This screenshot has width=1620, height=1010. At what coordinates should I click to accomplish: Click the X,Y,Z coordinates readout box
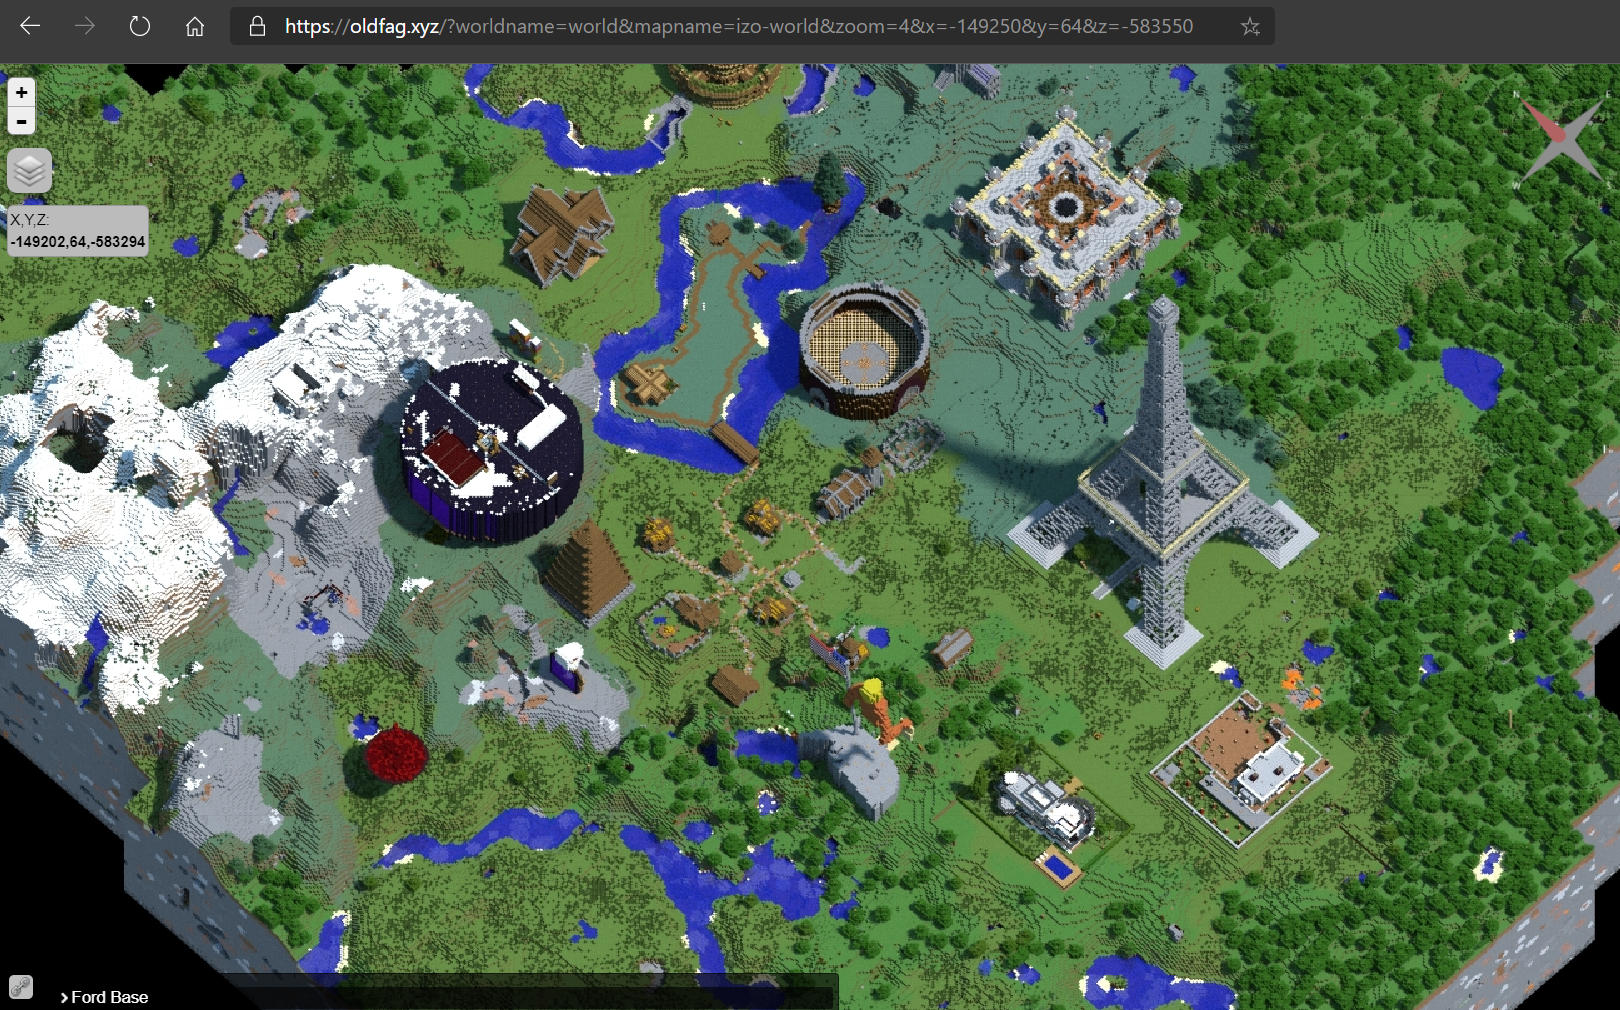[78, 231]
